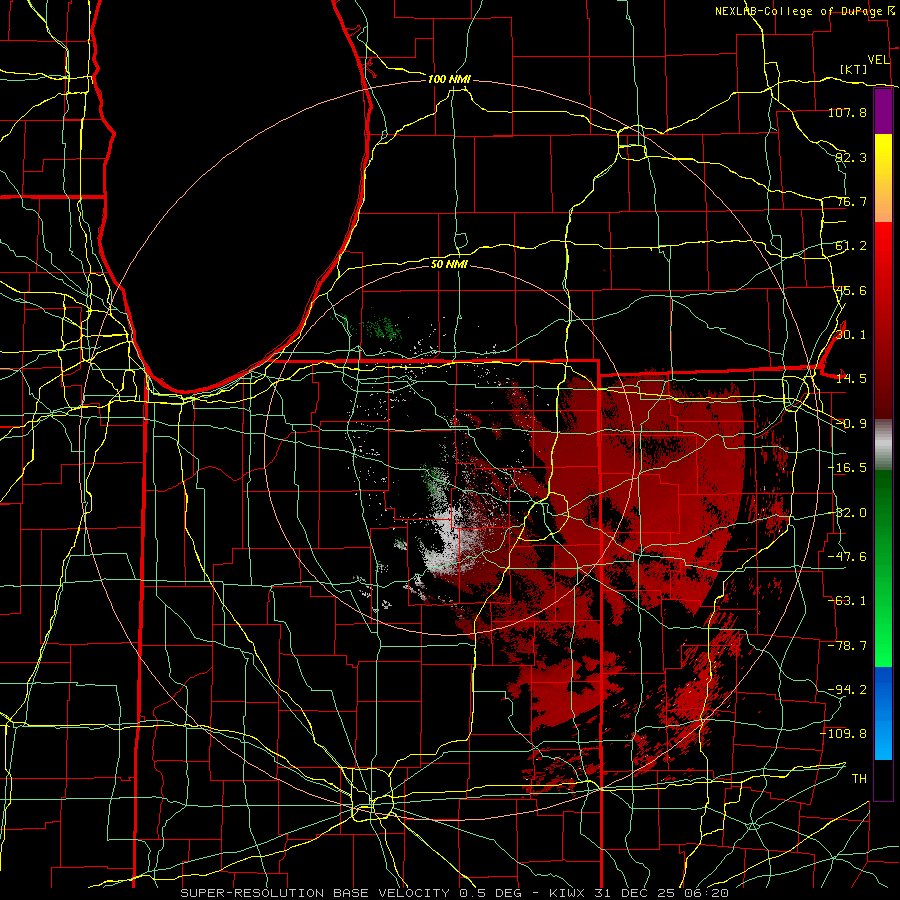900x900 pixels.
Task: Click the -94.2 scale value
Action: (847, 689)
